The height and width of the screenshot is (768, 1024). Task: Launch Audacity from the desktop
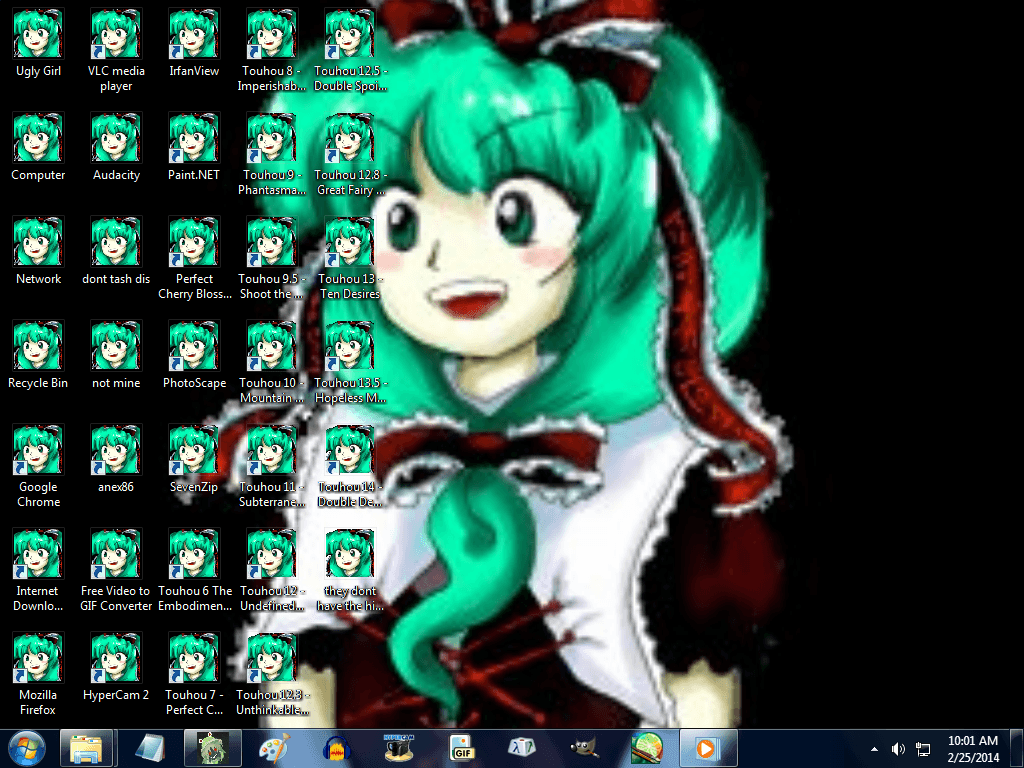[115, 139]
